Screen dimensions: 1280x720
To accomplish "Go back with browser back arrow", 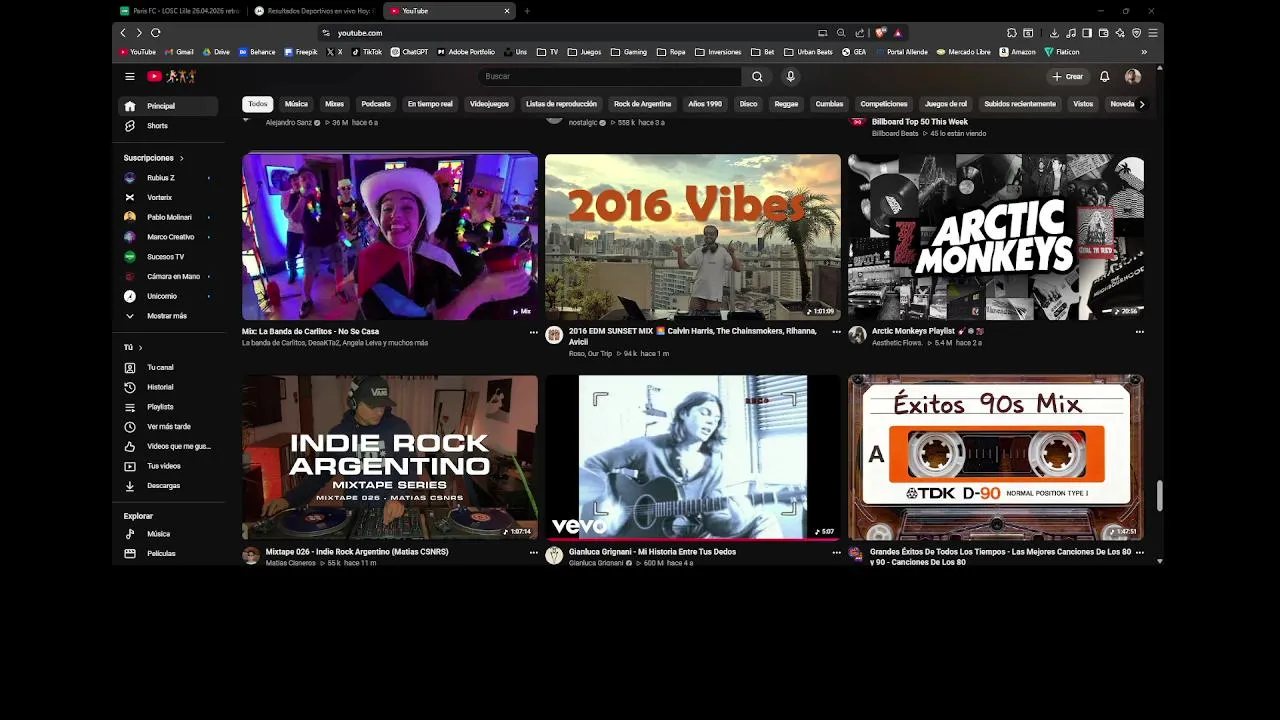I will 123,33.
